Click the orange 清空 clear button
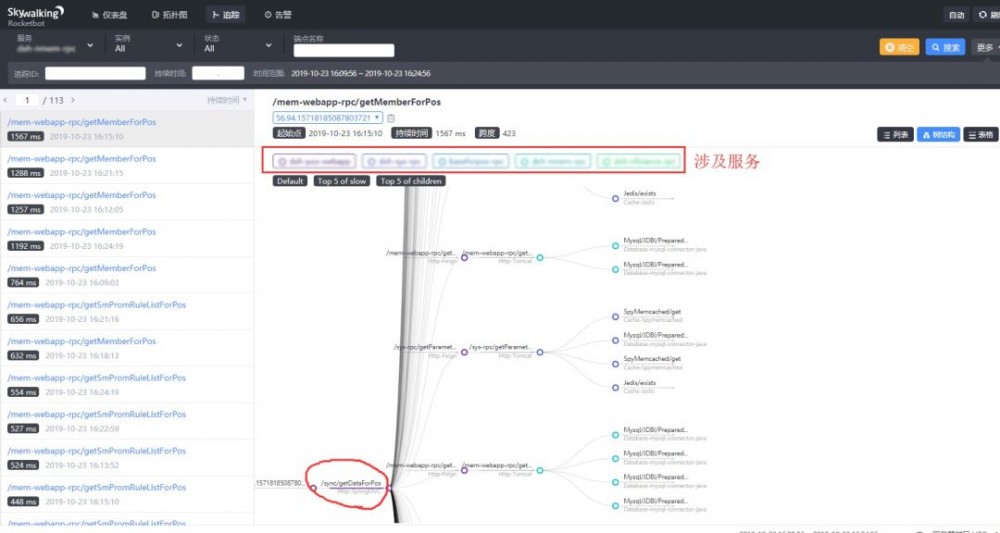The height and width of the screenshot is (533, 1000). 899,47
